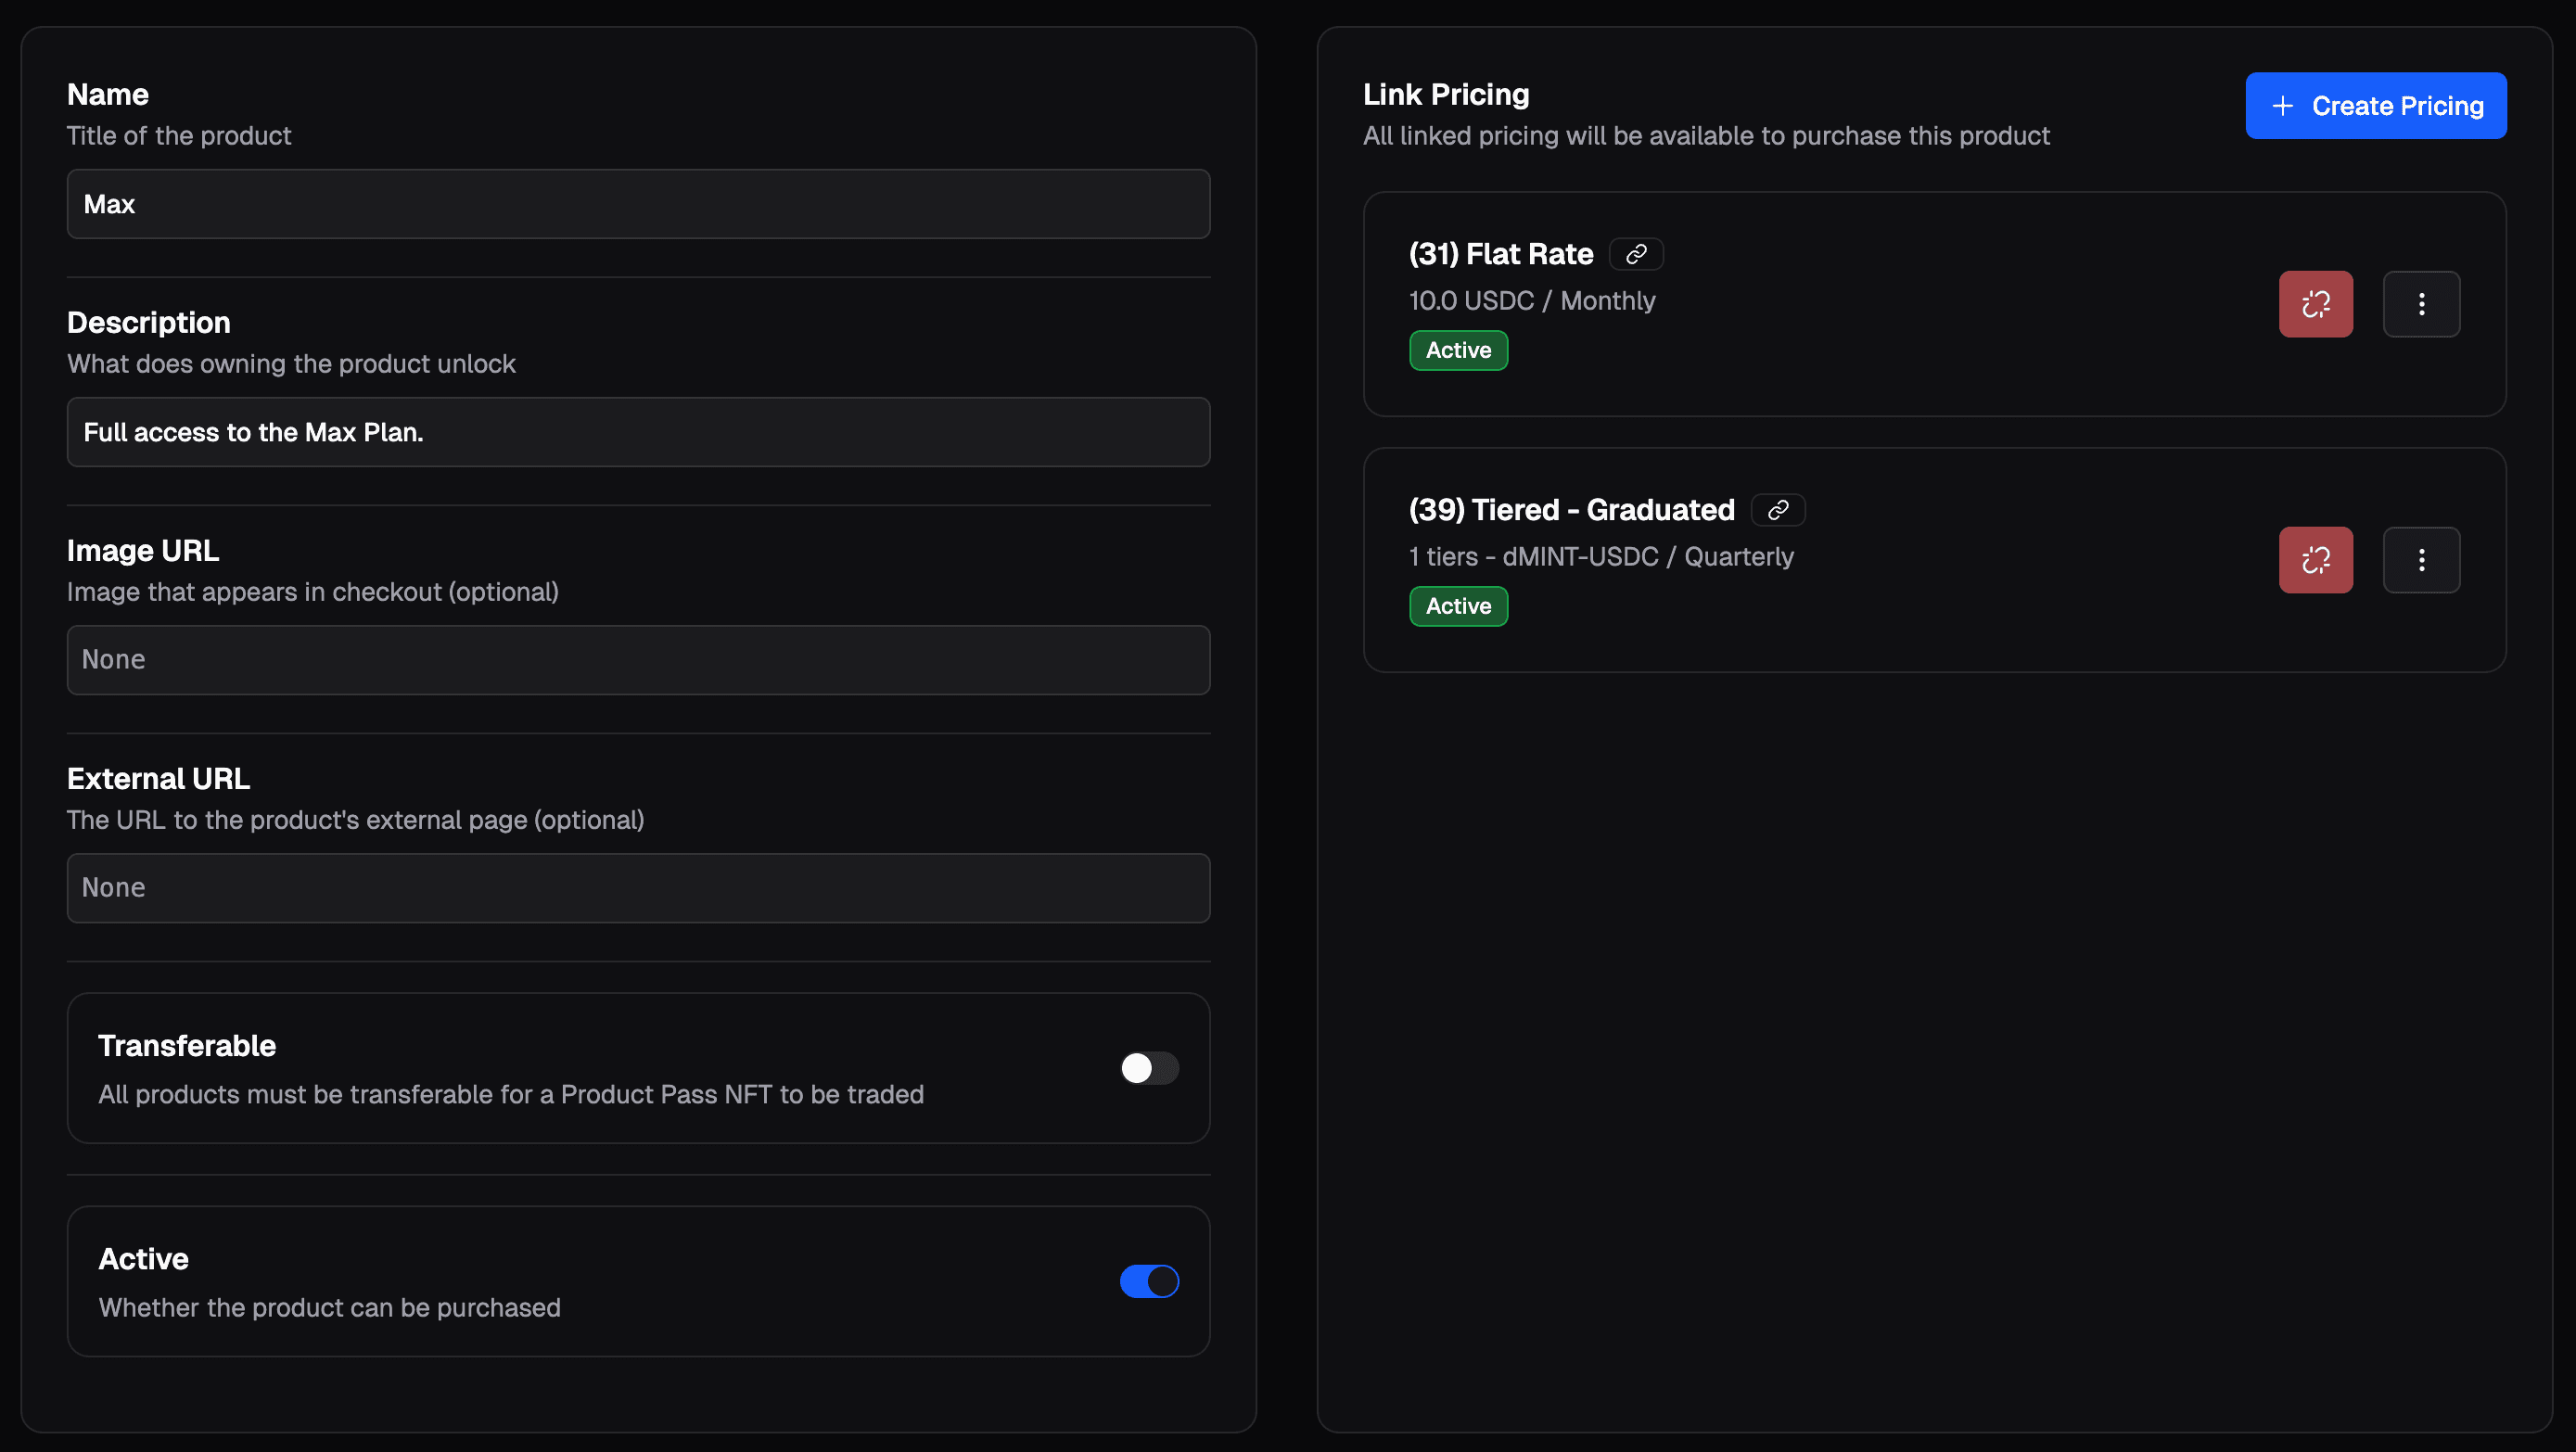Click the red unlink icon on the first pricing
Screen dimensions: 2576x1452
click(2316, 303)
